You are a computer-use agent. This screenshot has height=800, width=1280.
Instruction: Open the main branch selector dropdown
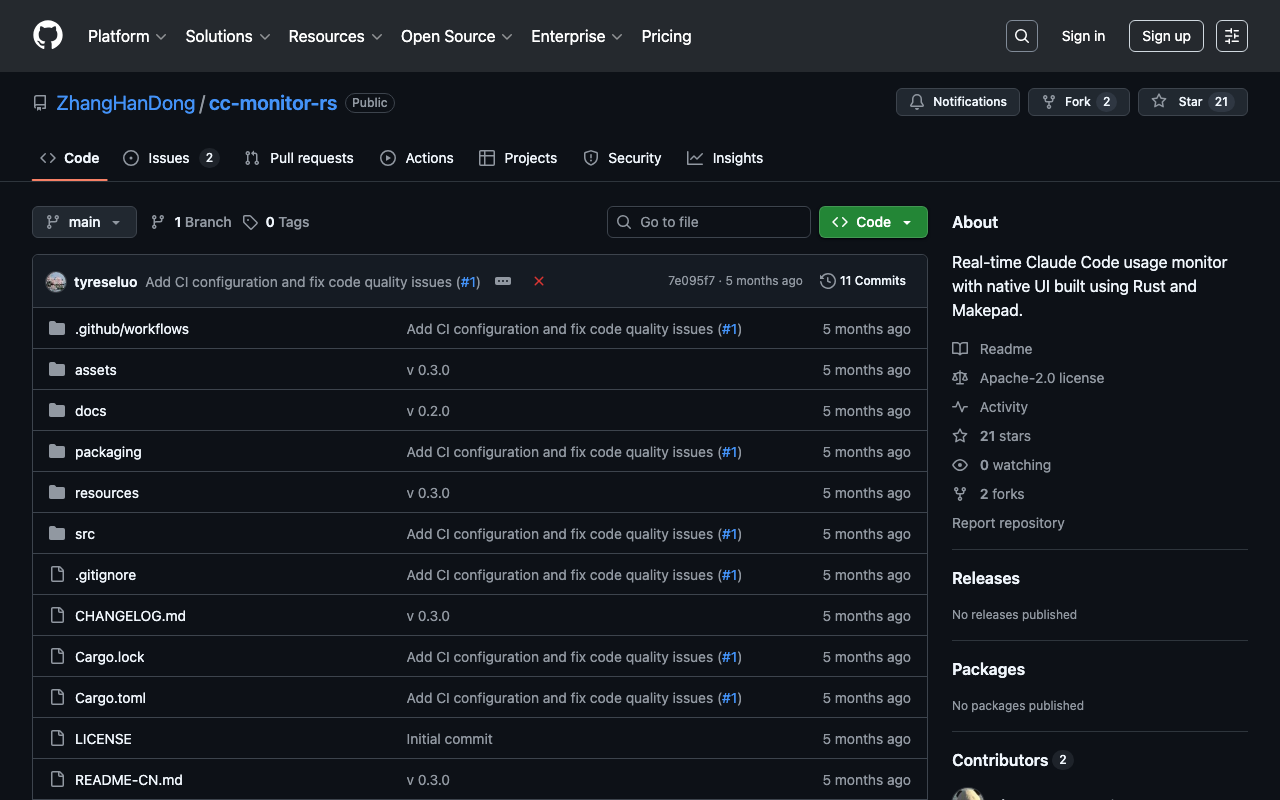click(x=84, y=222)
